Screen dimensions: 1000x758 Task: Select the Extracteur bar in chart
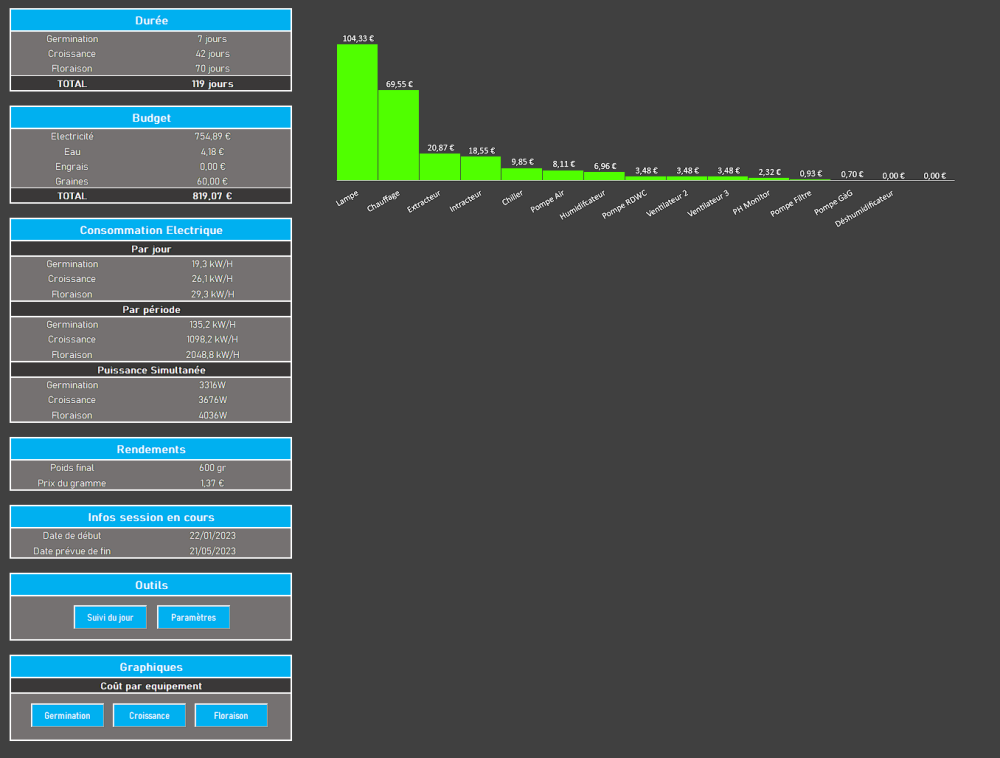click(x=439, y=167)
